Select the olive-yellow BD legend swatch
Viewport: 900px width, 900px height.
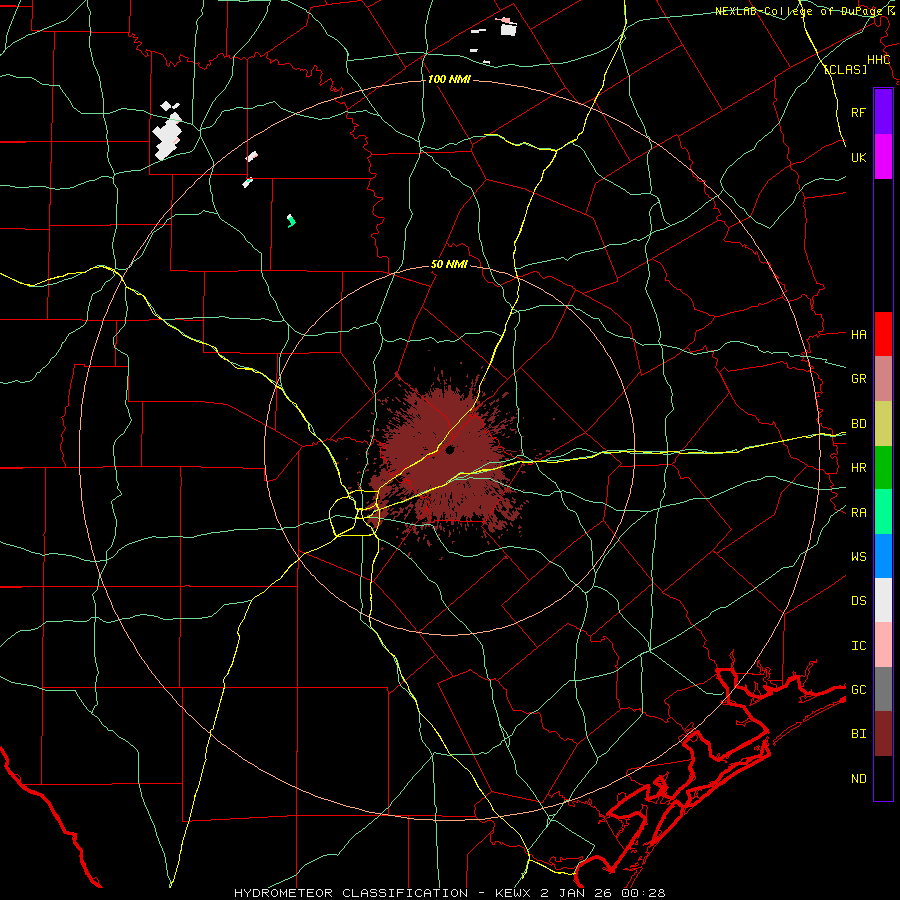(883, 424)
